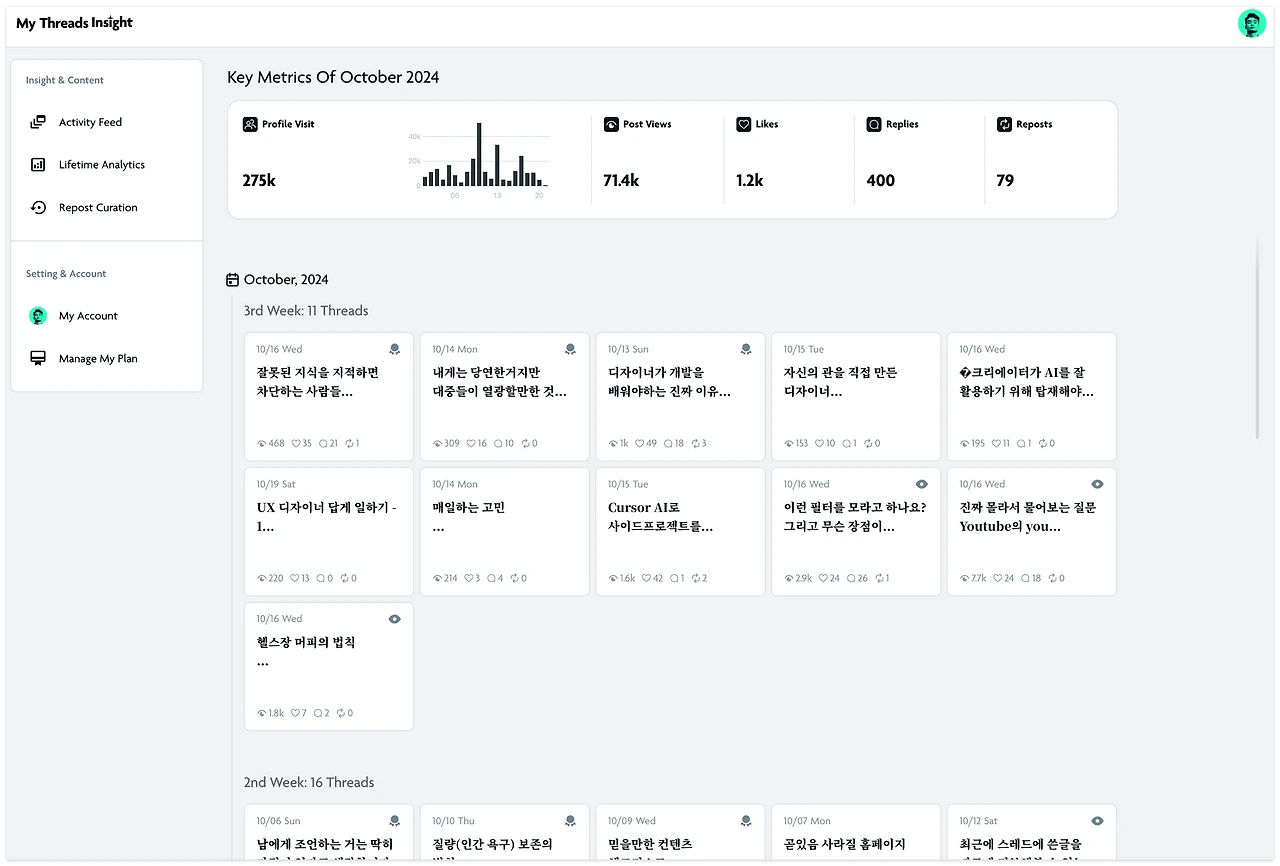
Task: Open the thread 이런 필터를 모라고 하나요?
Action: point(856,532)
